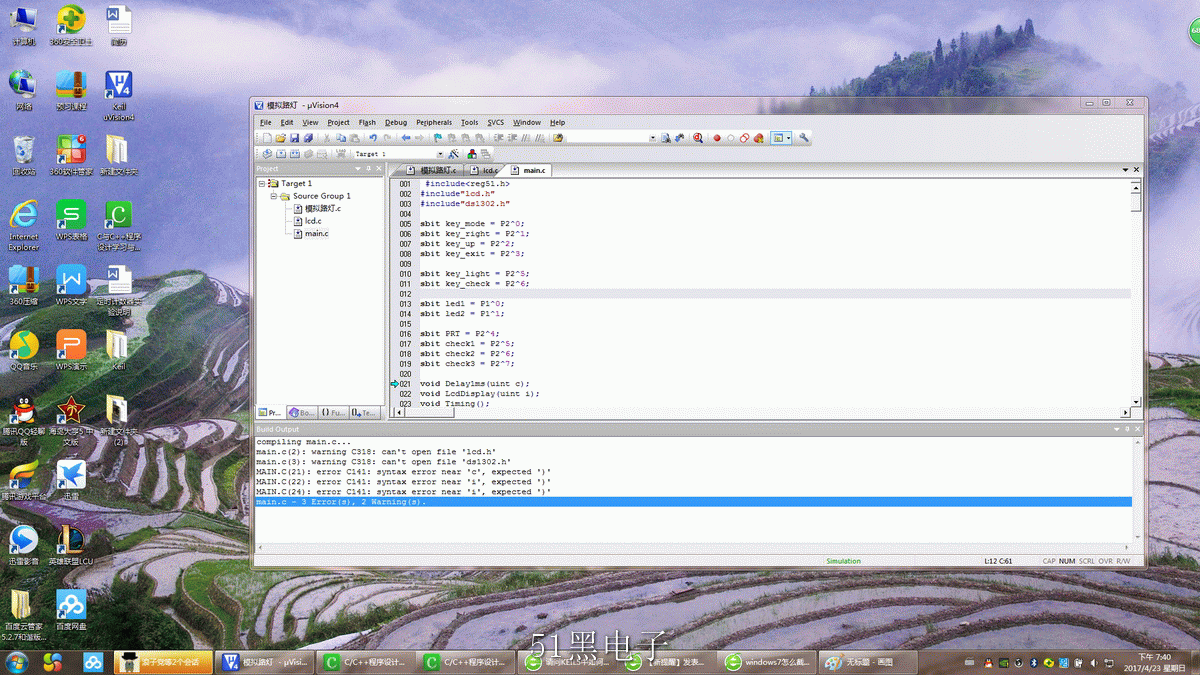
Task: Switch to the 模拟路灯.c editor tab
Action: coord(432,170)
